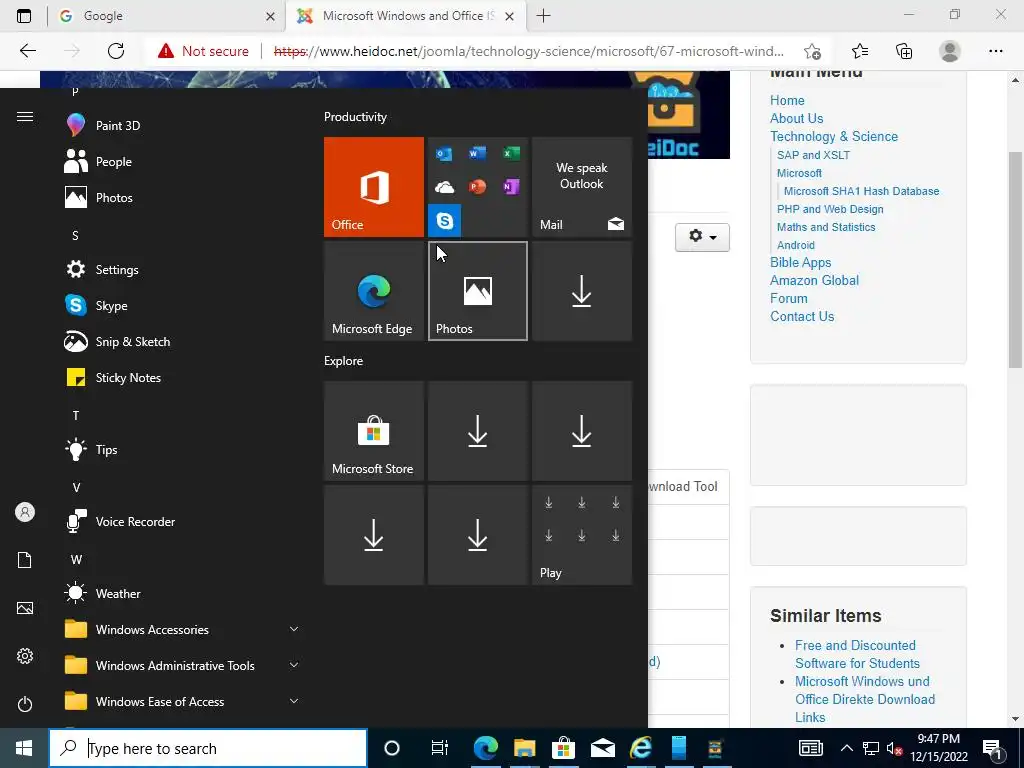Click the browser page scrollbar

(x=1015, y=260)
